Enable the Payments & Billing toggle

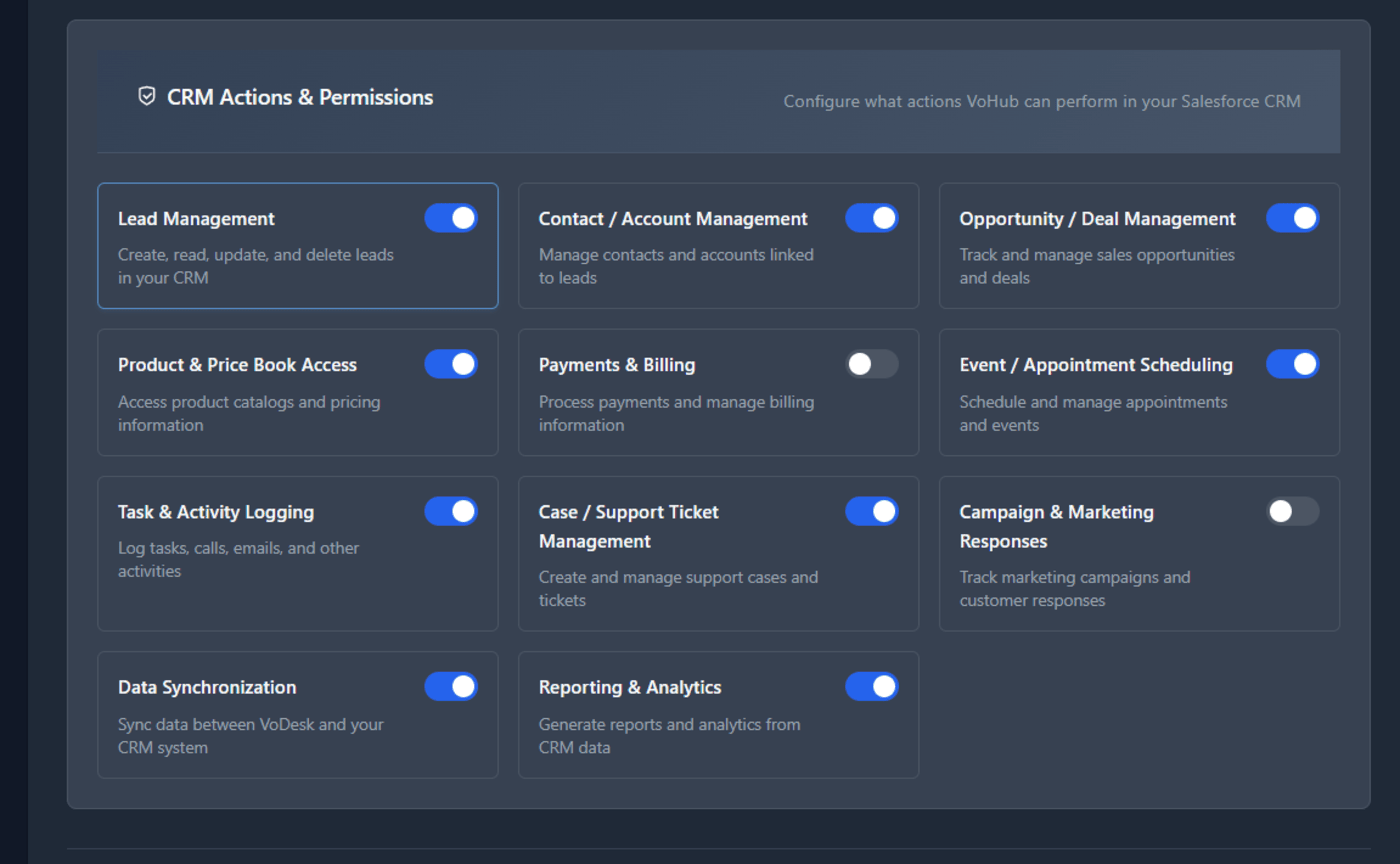pos(872,364)
